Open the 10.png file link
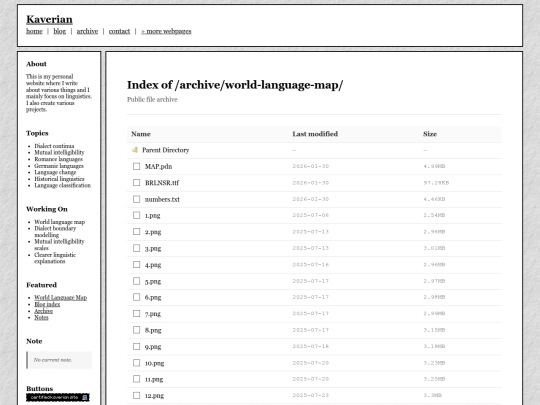 (154, 363)
